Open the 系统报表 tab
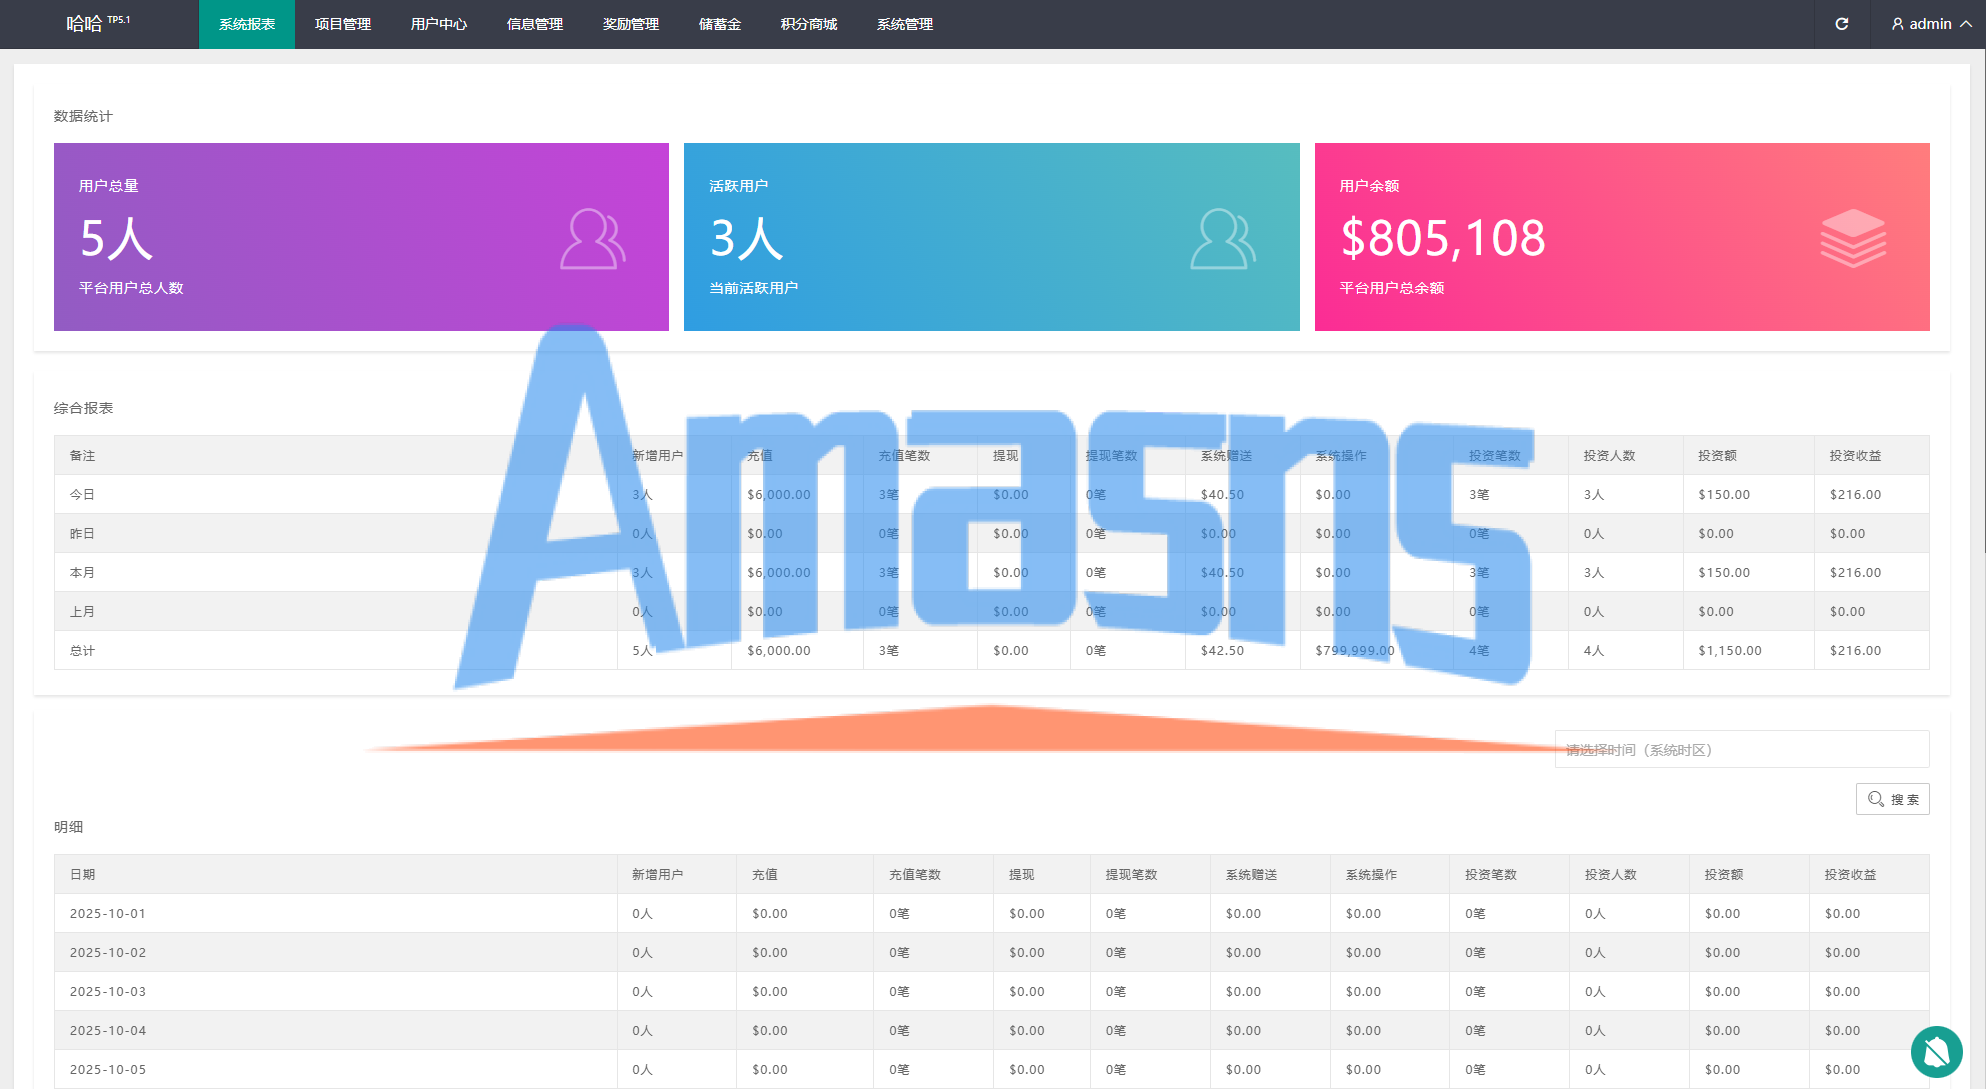1986x1089 pixels. [247, 24]
